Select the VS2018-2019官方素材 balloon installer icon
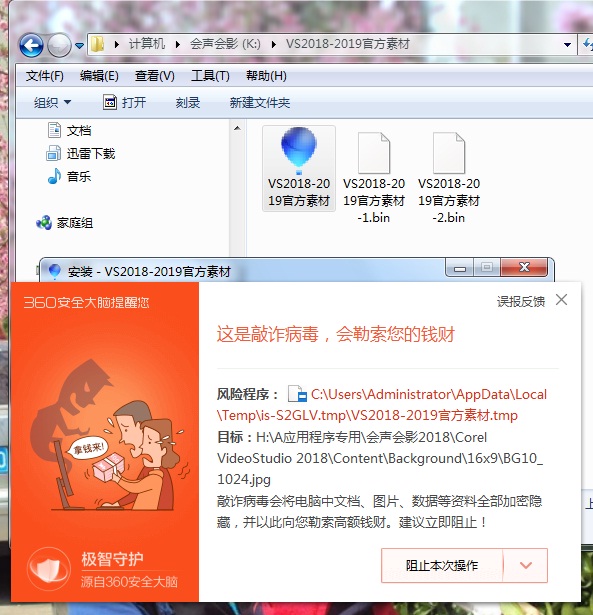593x615 pixels. pyautogui.click(x=298, y=151)
